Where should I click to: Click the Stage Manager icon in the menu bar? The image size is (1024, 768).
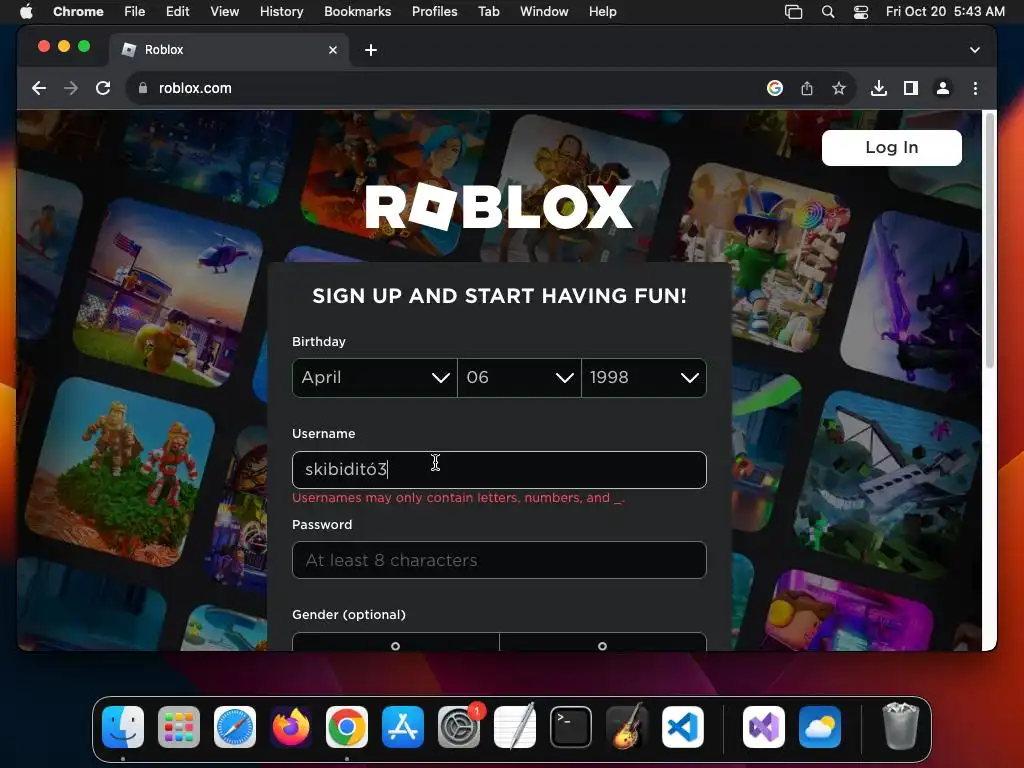pos(793,11)
